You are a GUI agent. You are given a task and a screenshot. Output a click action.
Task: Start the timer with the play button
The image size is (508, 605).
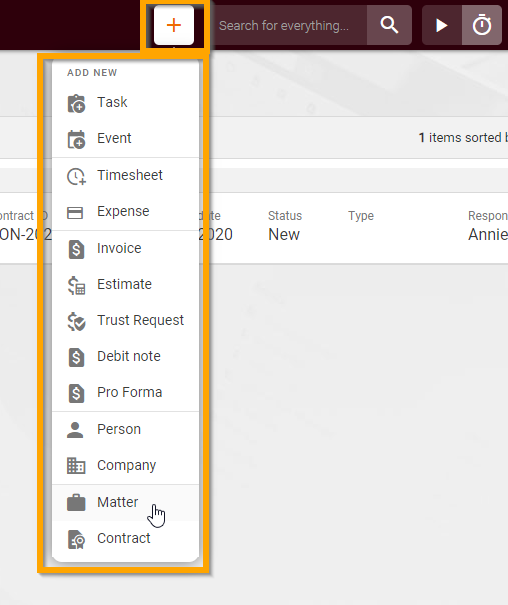[x=442, y=25]
